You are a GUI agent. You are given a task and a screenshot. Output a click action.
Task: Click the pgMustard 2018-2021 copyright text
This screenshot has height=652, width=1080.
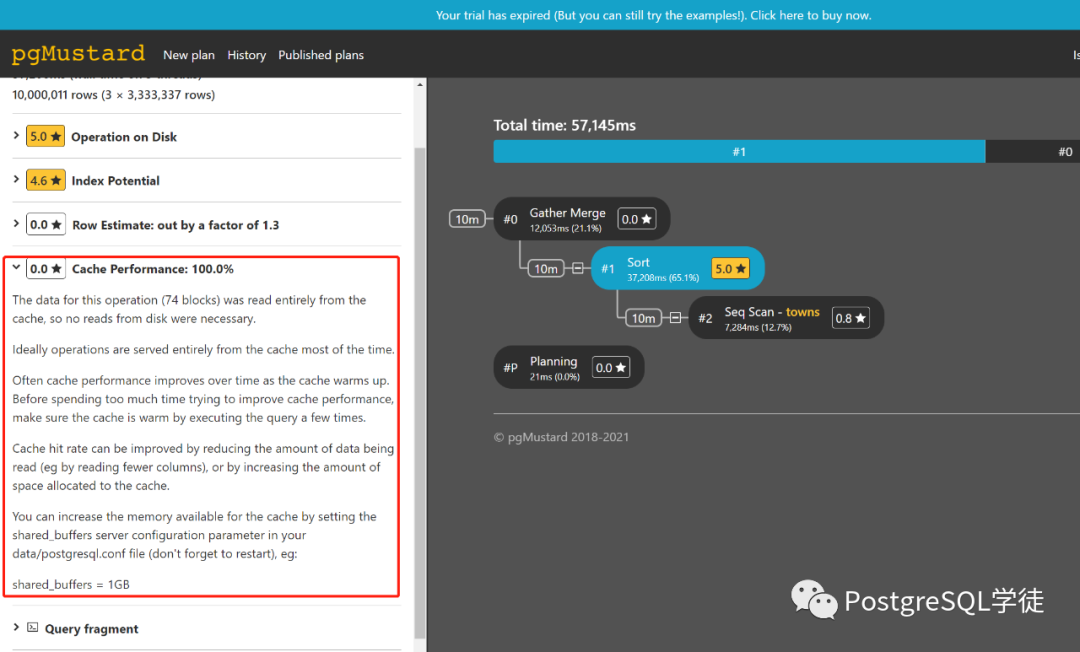point(561,437)
